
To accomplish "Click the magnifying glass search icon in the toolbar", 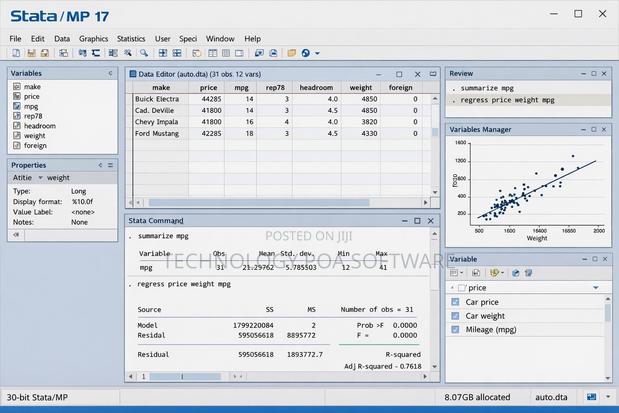I will coord(144,53).
